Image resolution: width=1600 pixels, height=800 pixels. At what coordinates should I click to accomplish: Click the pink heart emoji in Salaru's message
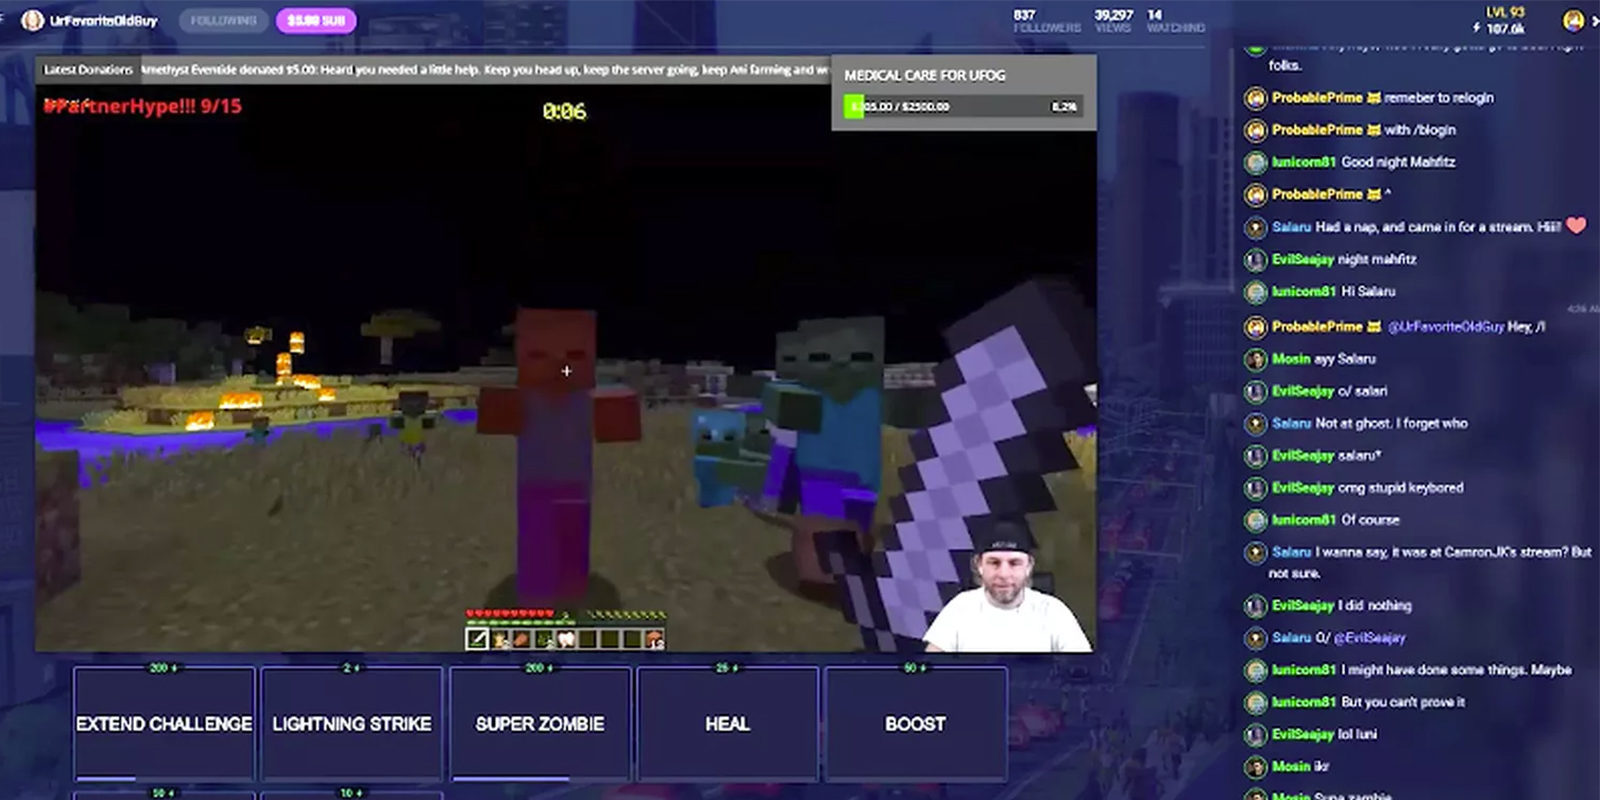pos(1576,226)
